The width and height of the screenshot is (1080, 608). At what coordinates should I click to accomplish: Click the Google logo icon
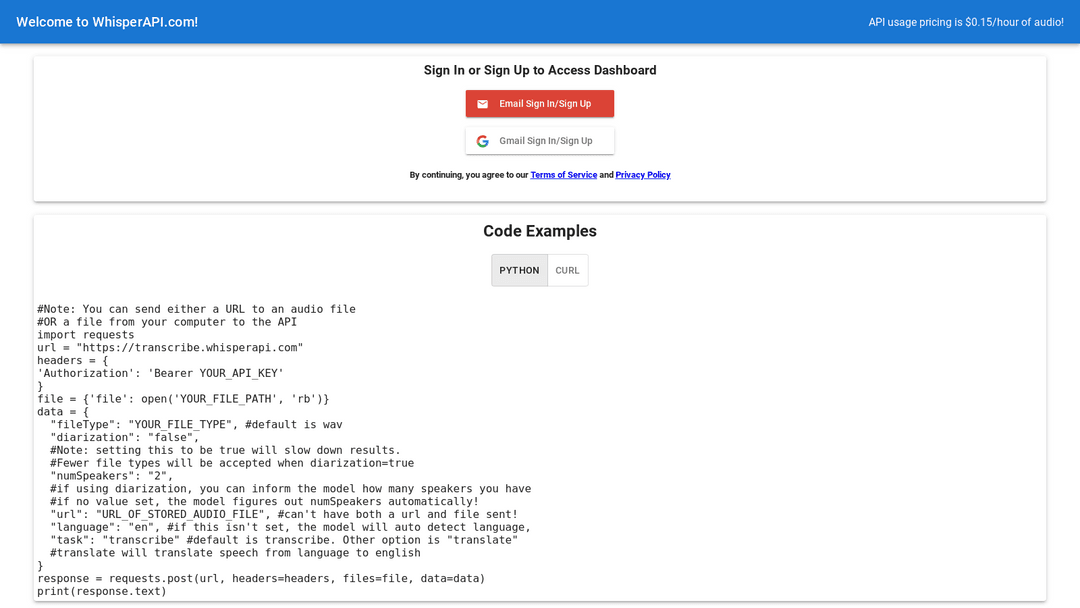point(482,141)
